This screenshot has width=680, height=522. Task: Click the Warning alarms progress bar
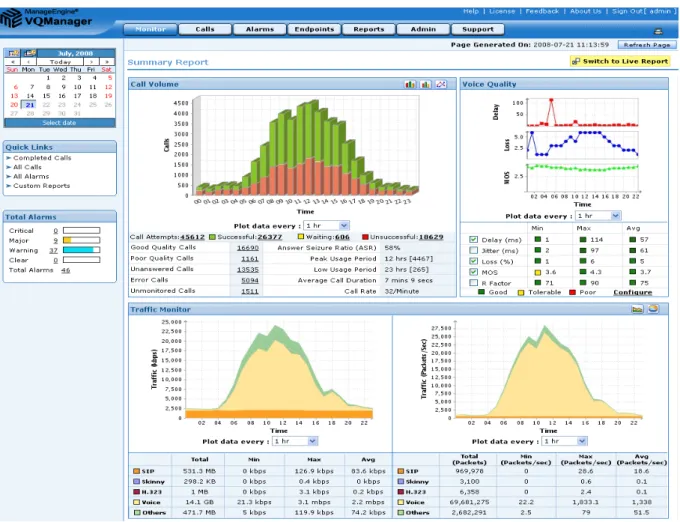81,250
